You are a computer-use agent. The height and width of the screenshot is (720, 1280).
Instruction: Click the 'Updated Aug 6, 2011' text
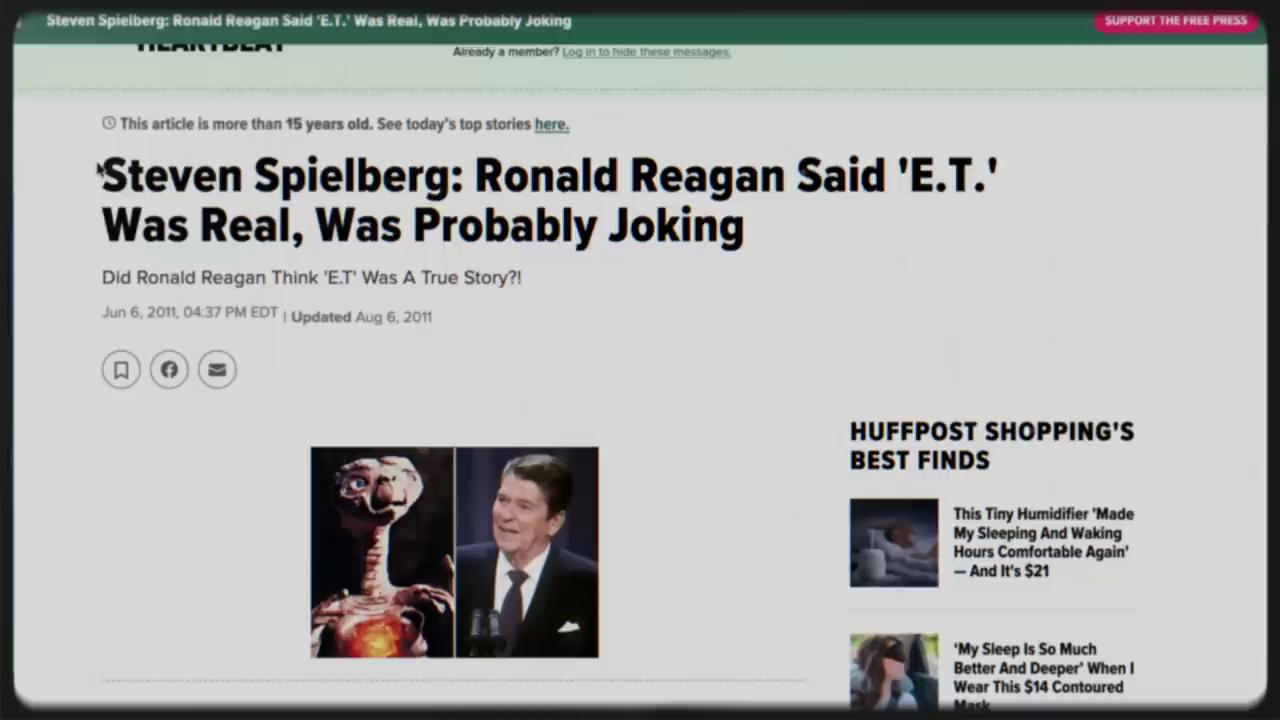[362, 317]
